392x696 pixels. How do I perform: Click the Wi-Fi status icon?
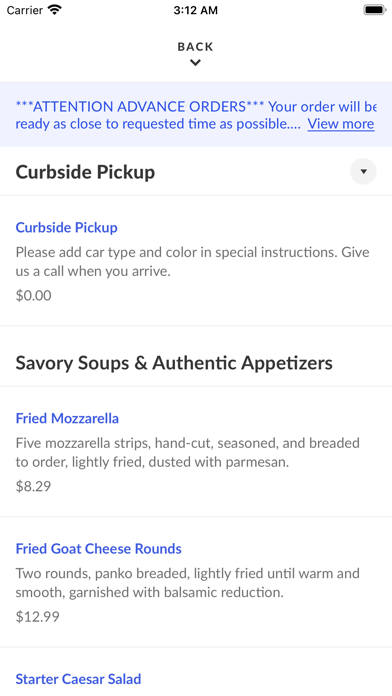click(x=55, y=10)
